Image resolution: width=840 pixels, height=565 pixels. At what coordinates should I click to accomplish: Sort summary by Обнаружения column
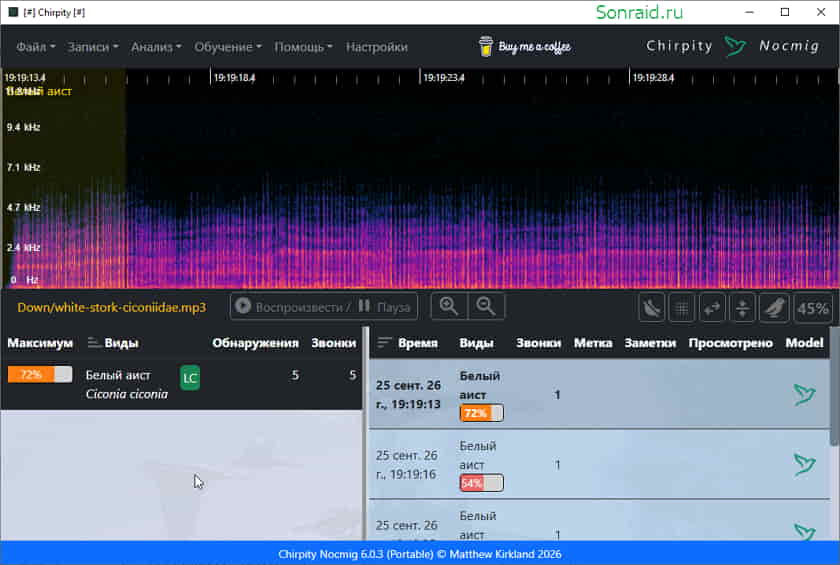point(255,343)
